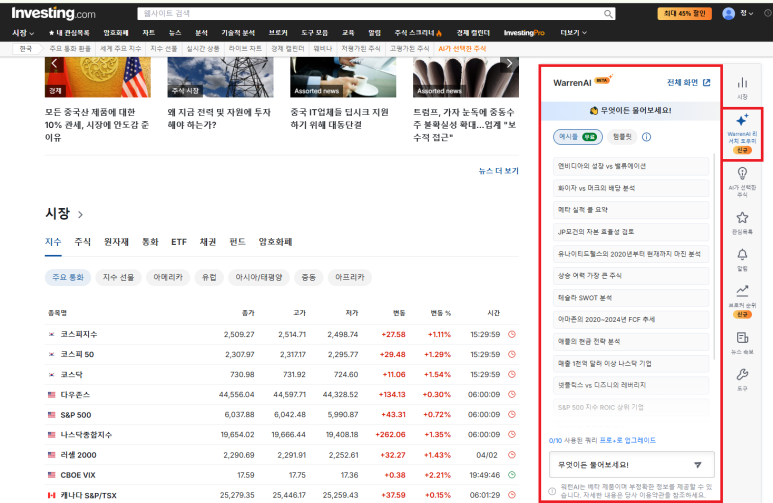The height and width of the screenshot is (503, 773).
Task: Open the account dropdown chevron
Action: [751, 14]
